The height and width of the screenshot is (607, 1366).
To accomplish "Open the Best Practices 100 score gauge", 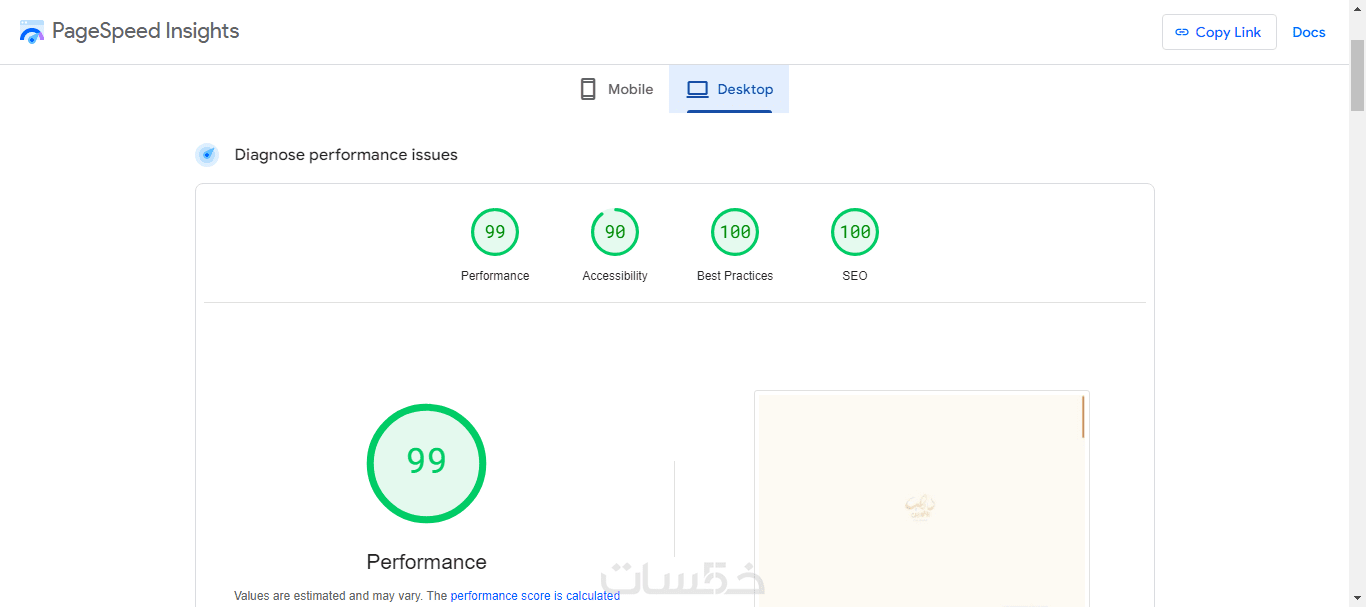I will [735, 232].
